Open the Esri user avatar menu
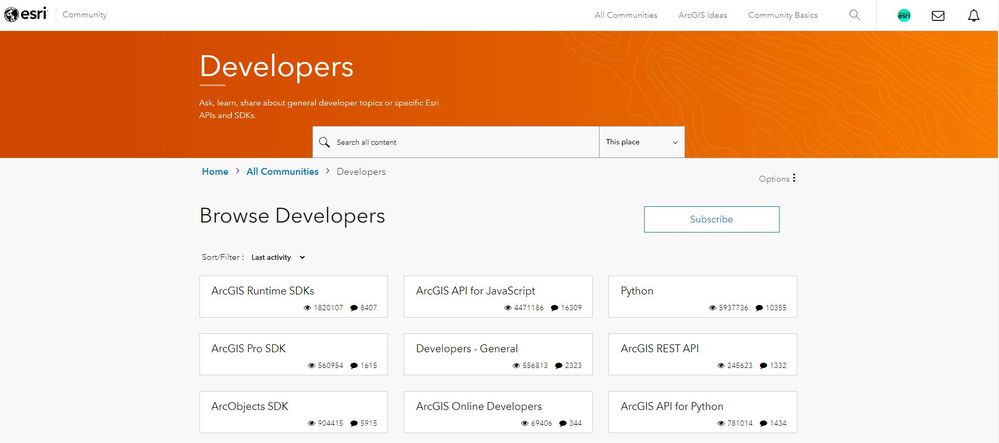999x443 pixels. tap(903, 16)
